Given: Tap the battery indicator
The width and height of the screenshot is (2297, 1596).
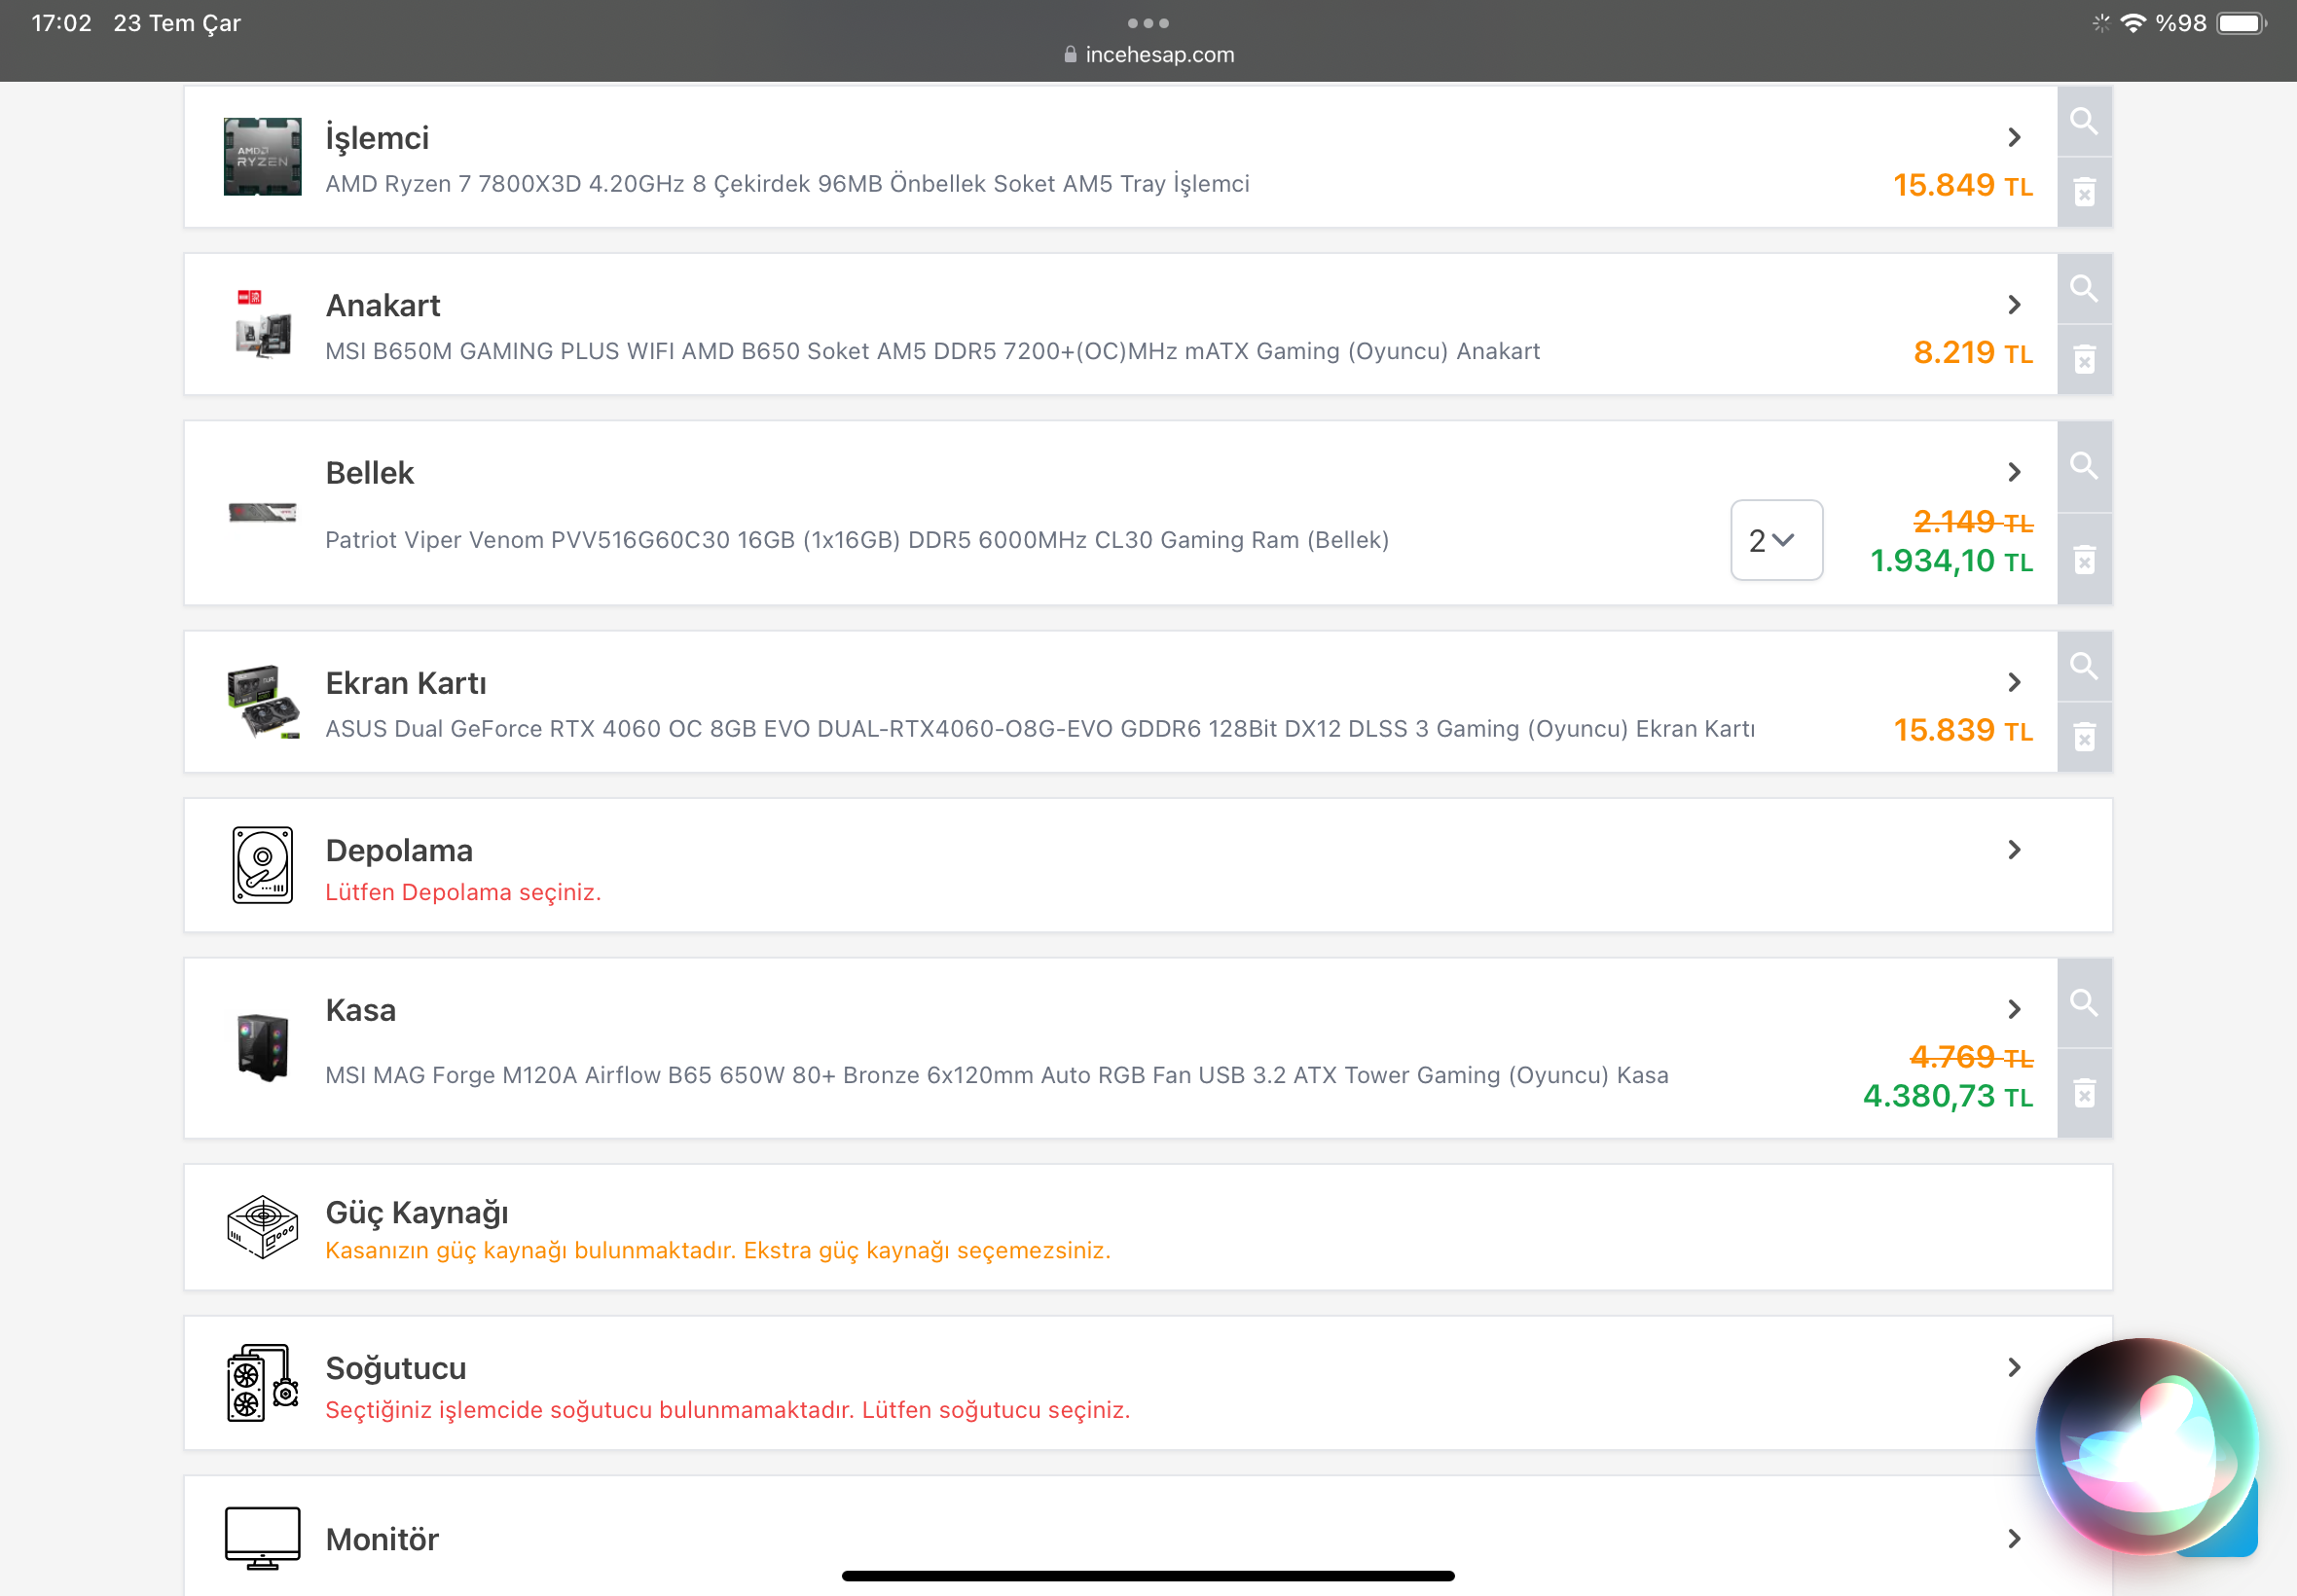Looking at the screenshot, I should coord(2240,23).
